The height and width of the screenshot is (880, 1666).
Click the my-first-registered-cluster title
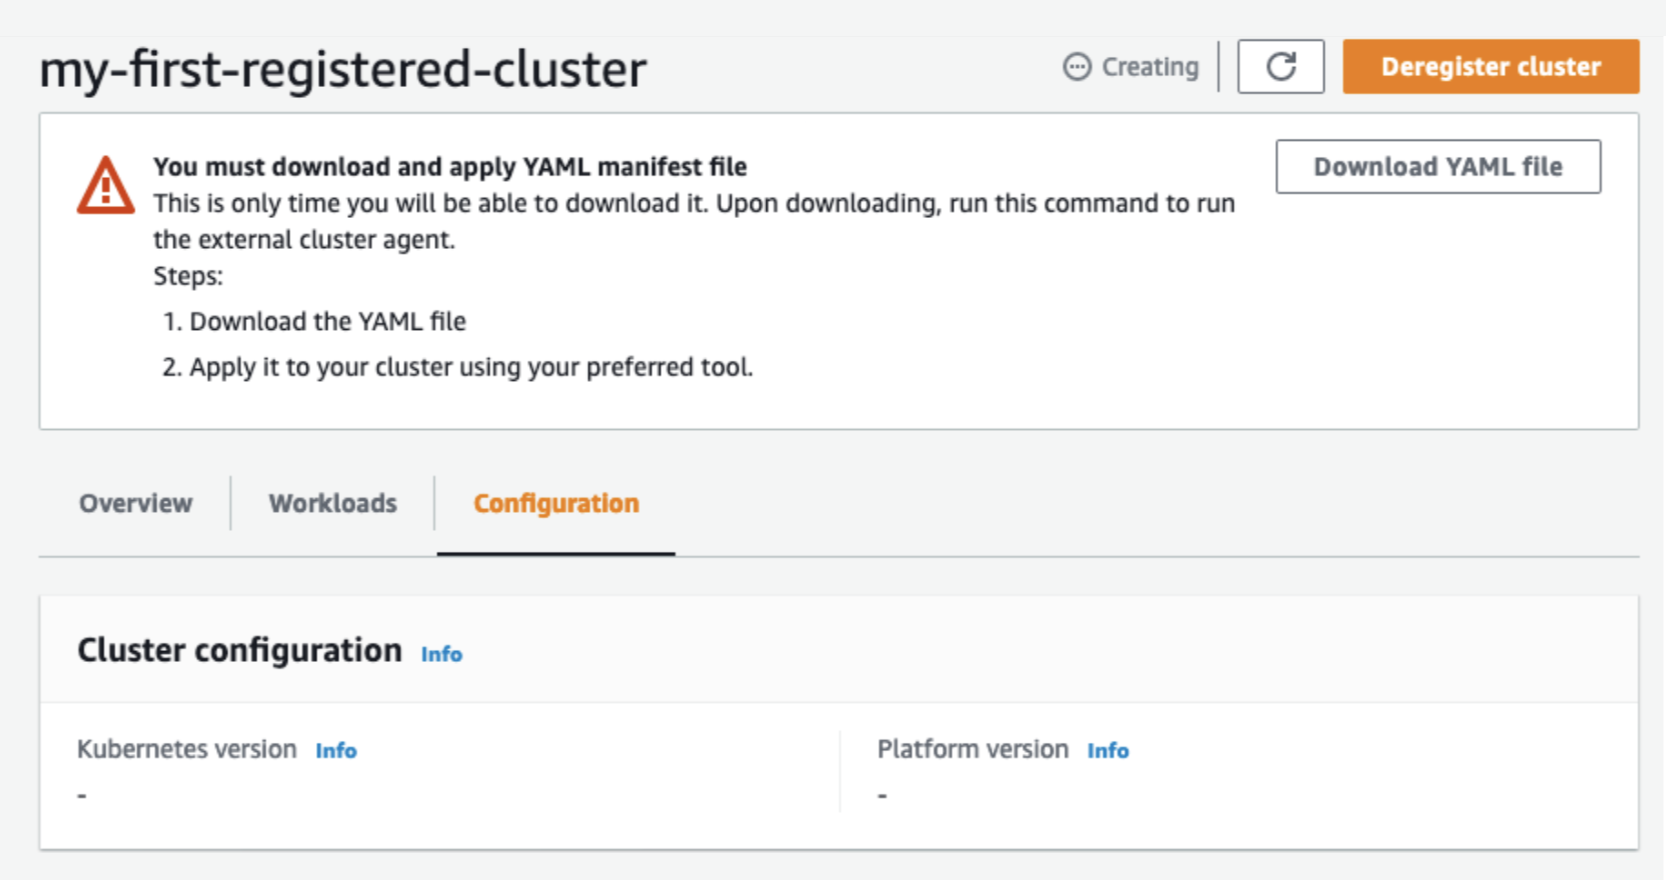coord(343,69)
